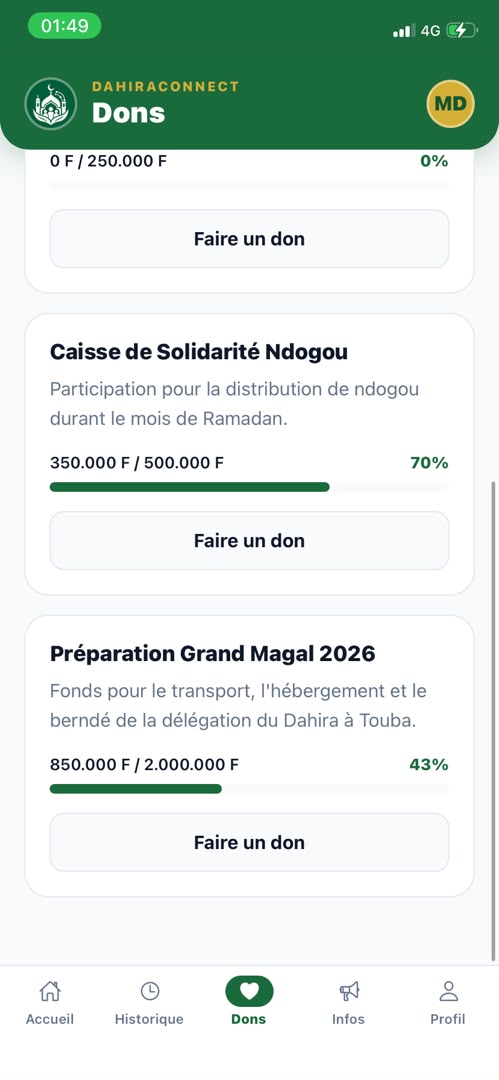Open Caisse de Solidarité Ndogou title
The width and height of the screenshot is (499, 1080).
pyautogui.click(x=199, y=352)
